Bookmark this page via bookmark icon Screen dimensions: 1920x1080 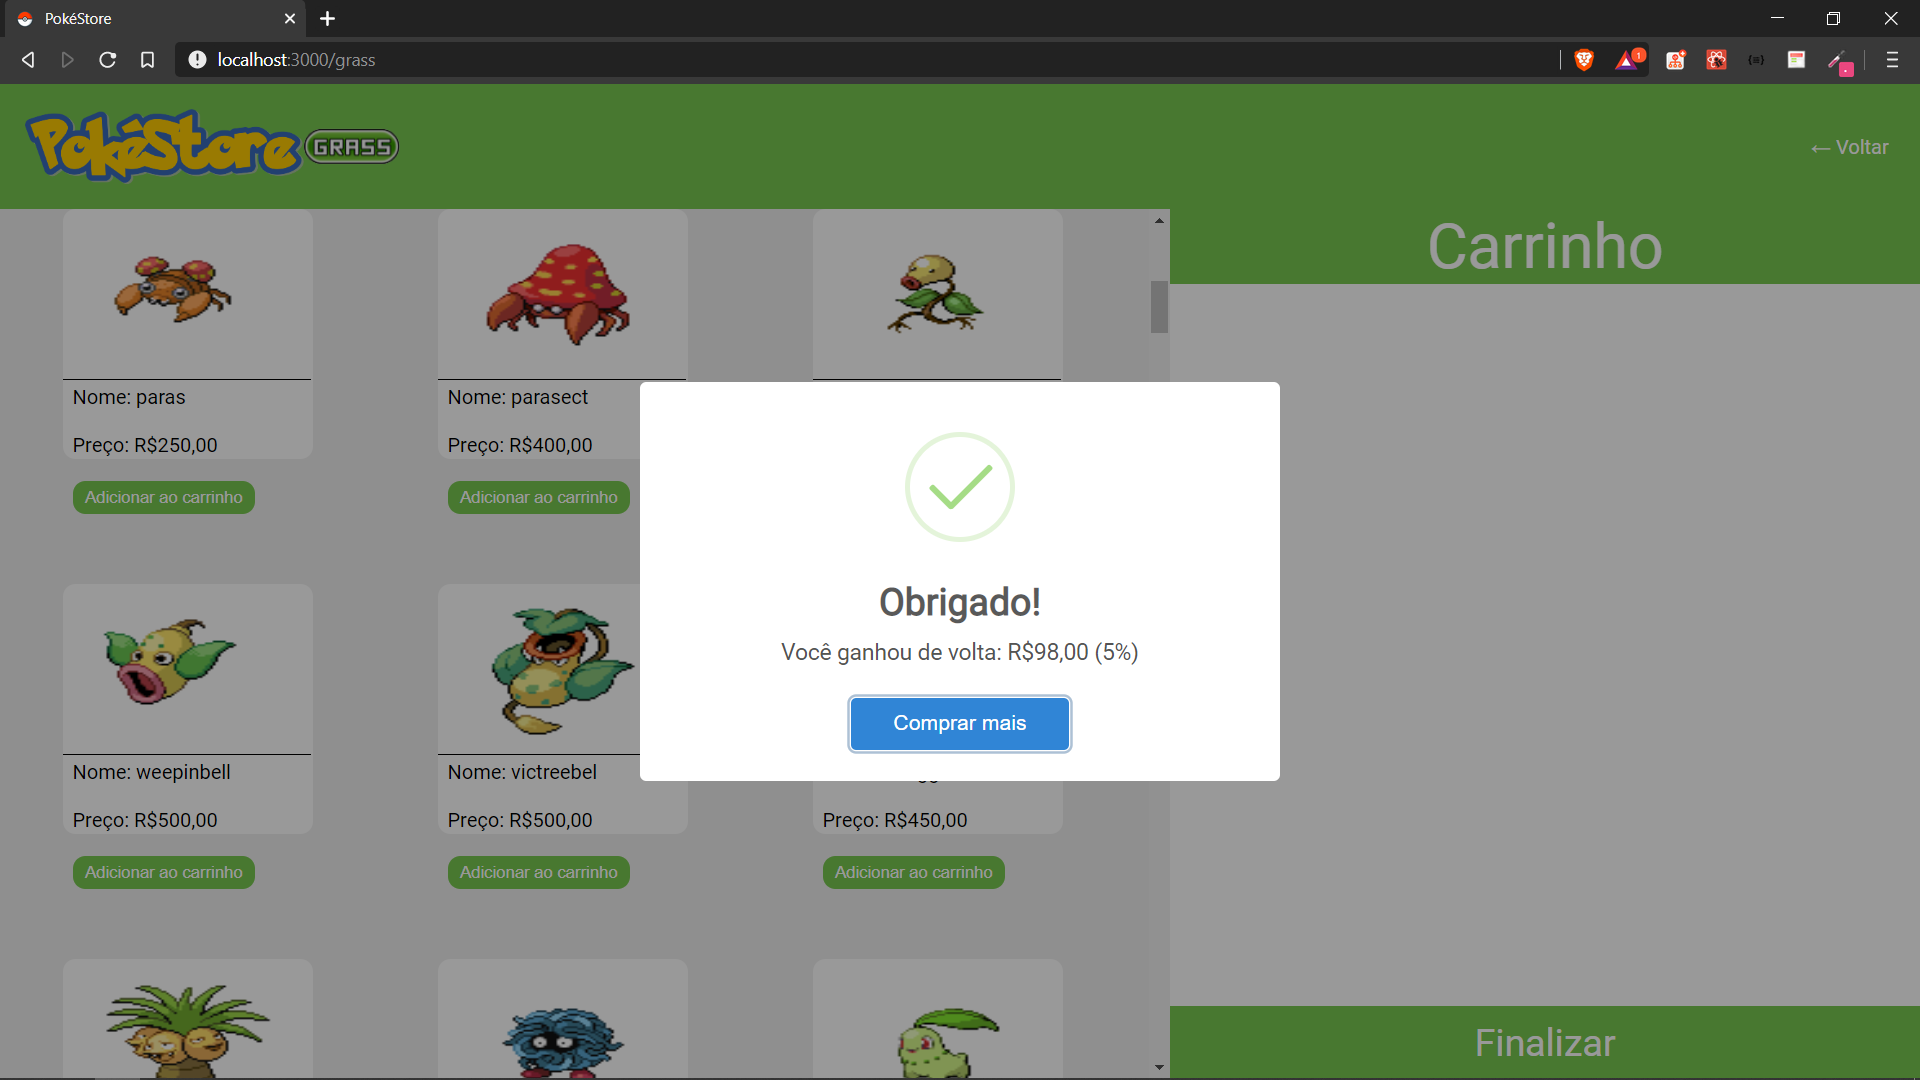click(x=147, y=60)
